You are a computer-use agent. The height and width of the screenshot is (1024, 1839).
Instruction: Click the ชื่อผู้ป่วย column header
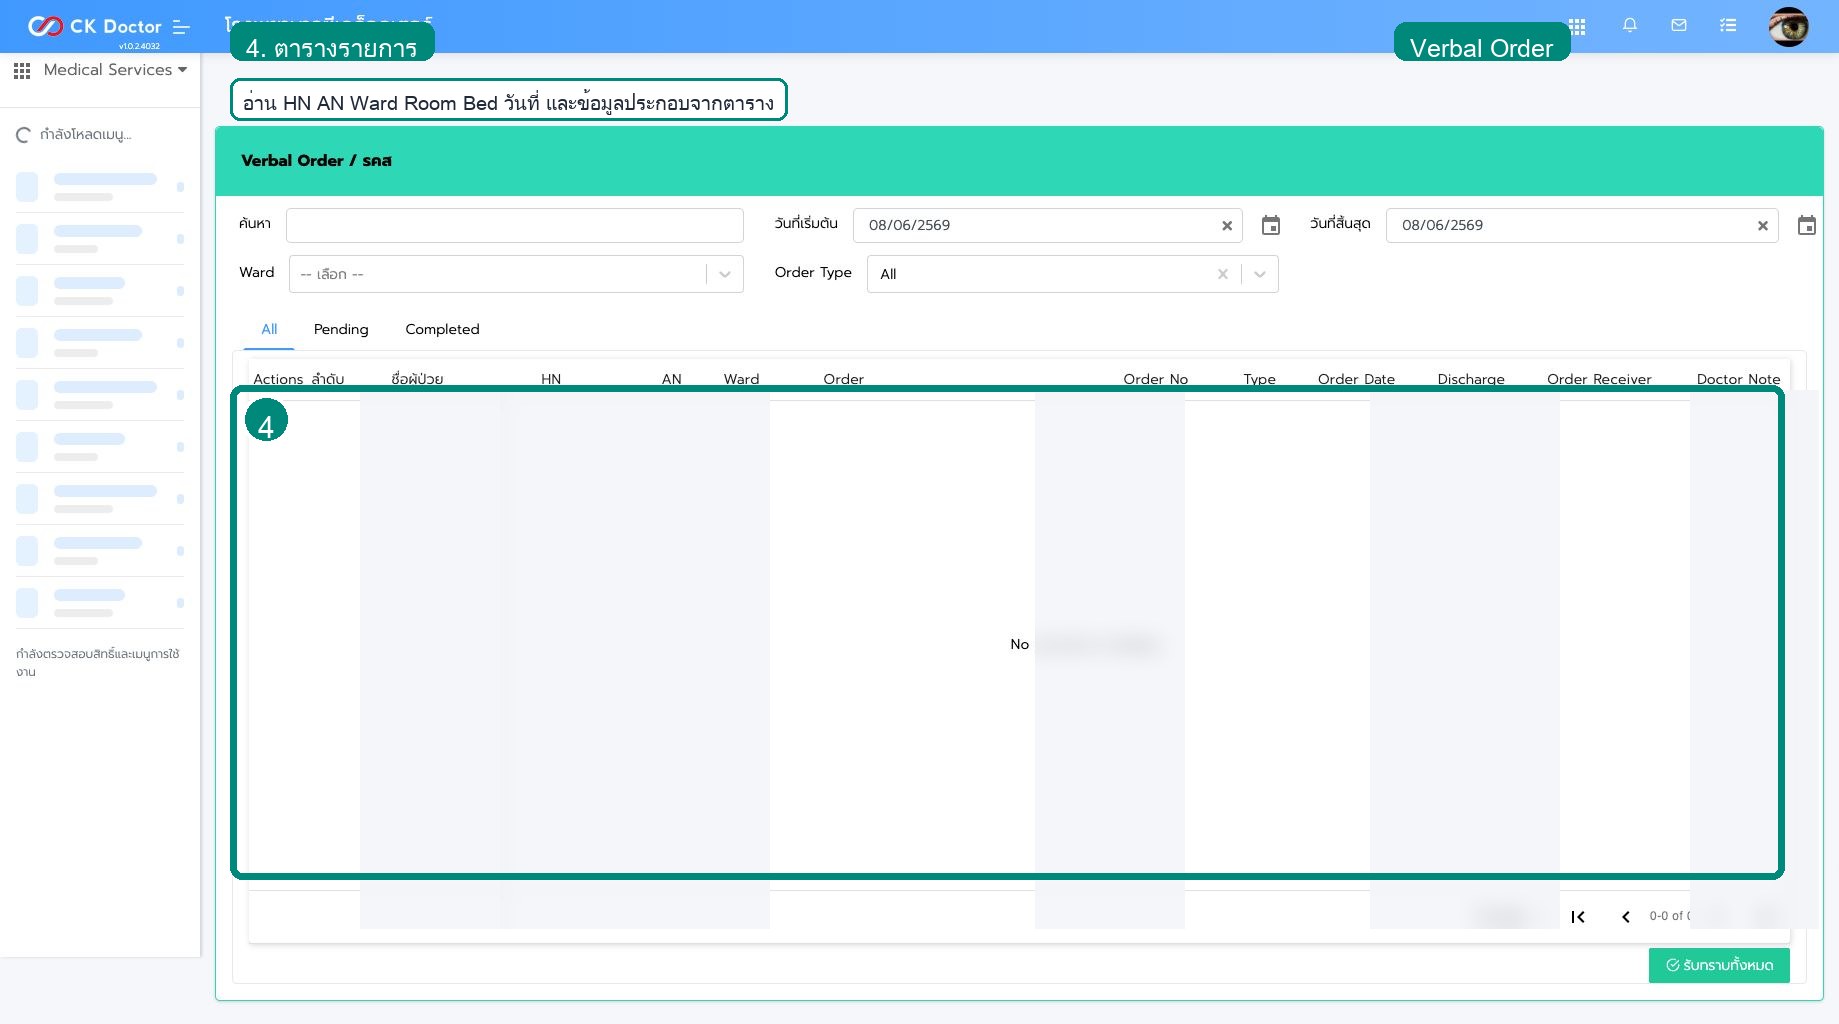417,379
